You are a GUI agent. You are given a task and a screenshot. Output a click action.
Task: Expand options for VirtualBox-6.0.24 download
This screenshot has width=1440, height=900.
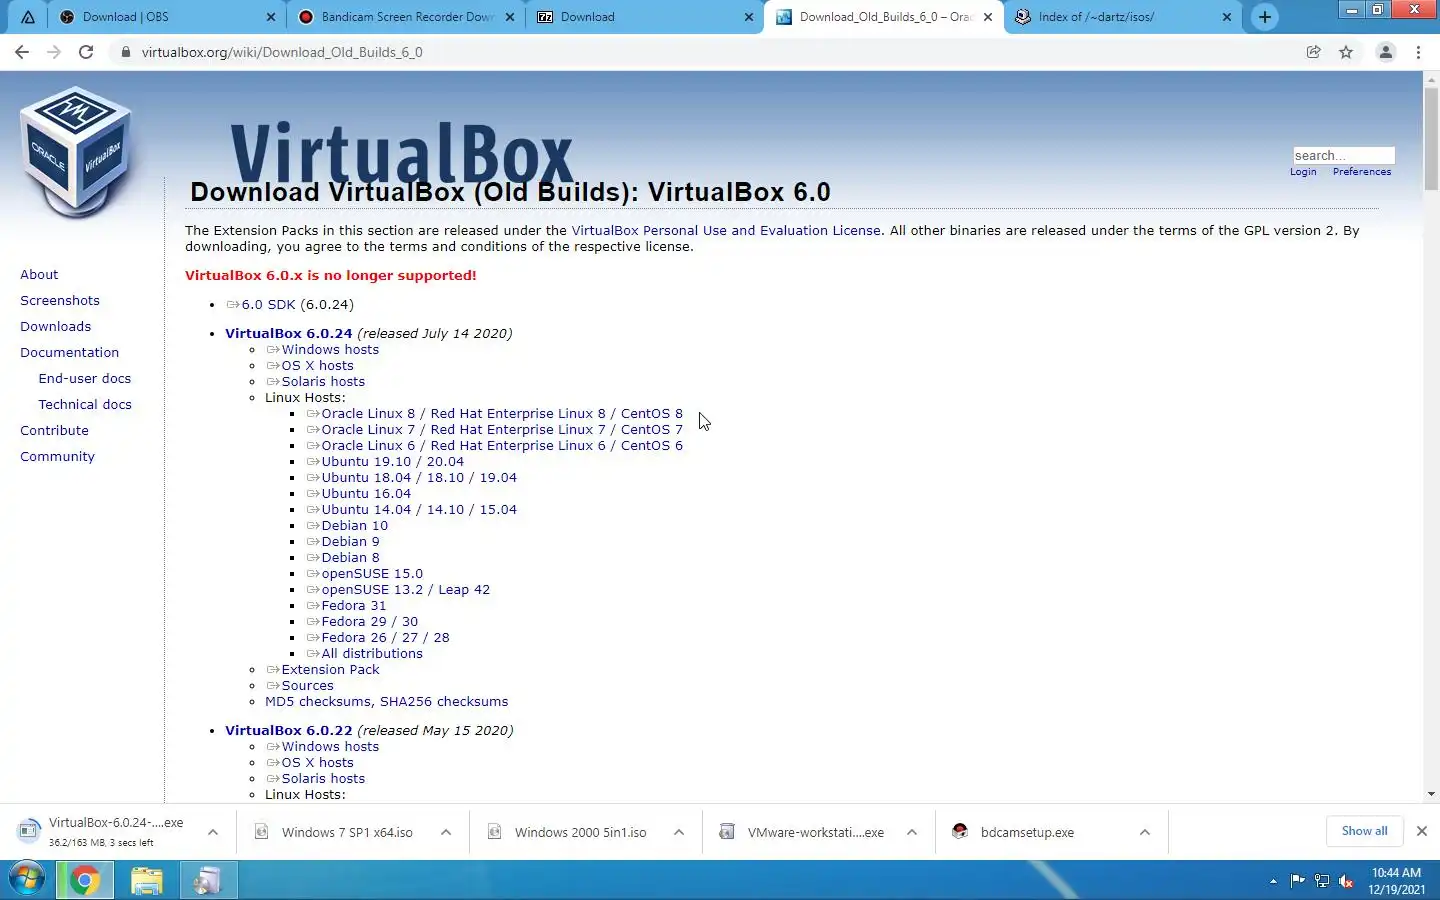(x=213, y=832)
